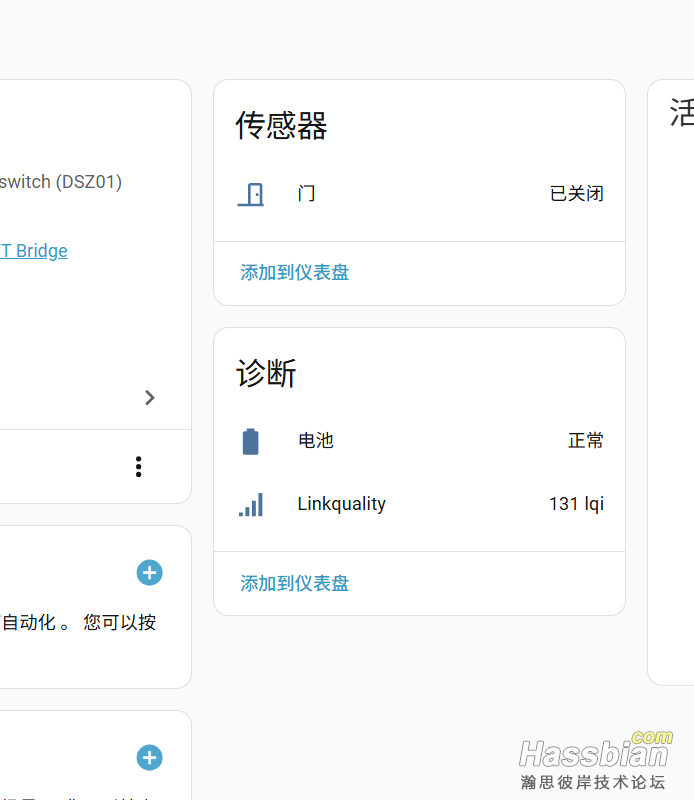Open the three-dot device overflow menu
The image size is (694, 800).
138,467
